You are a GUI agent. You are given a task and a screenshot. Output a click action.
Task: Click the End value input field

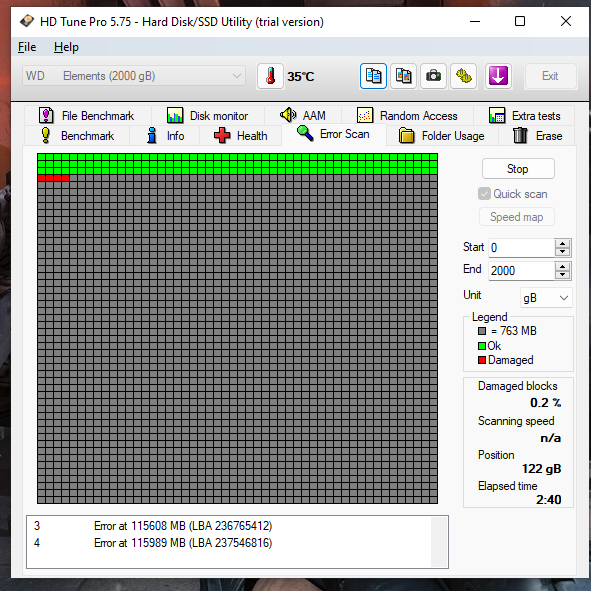(521, 271)
